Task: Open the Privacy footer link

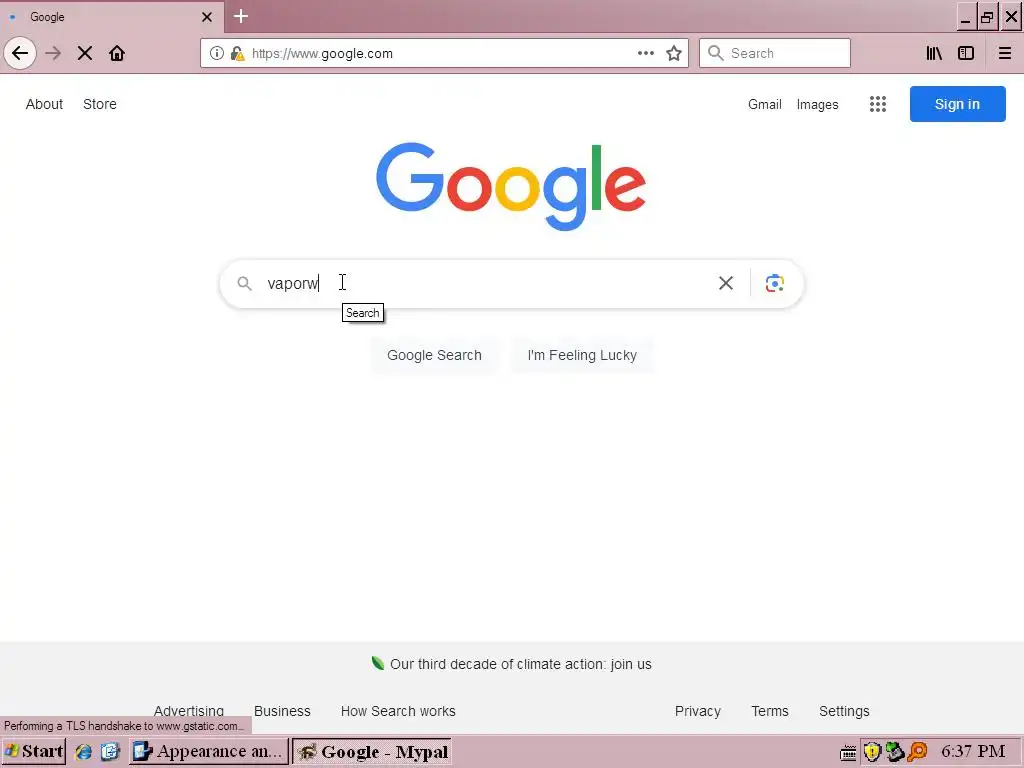Action: (697, 711)
